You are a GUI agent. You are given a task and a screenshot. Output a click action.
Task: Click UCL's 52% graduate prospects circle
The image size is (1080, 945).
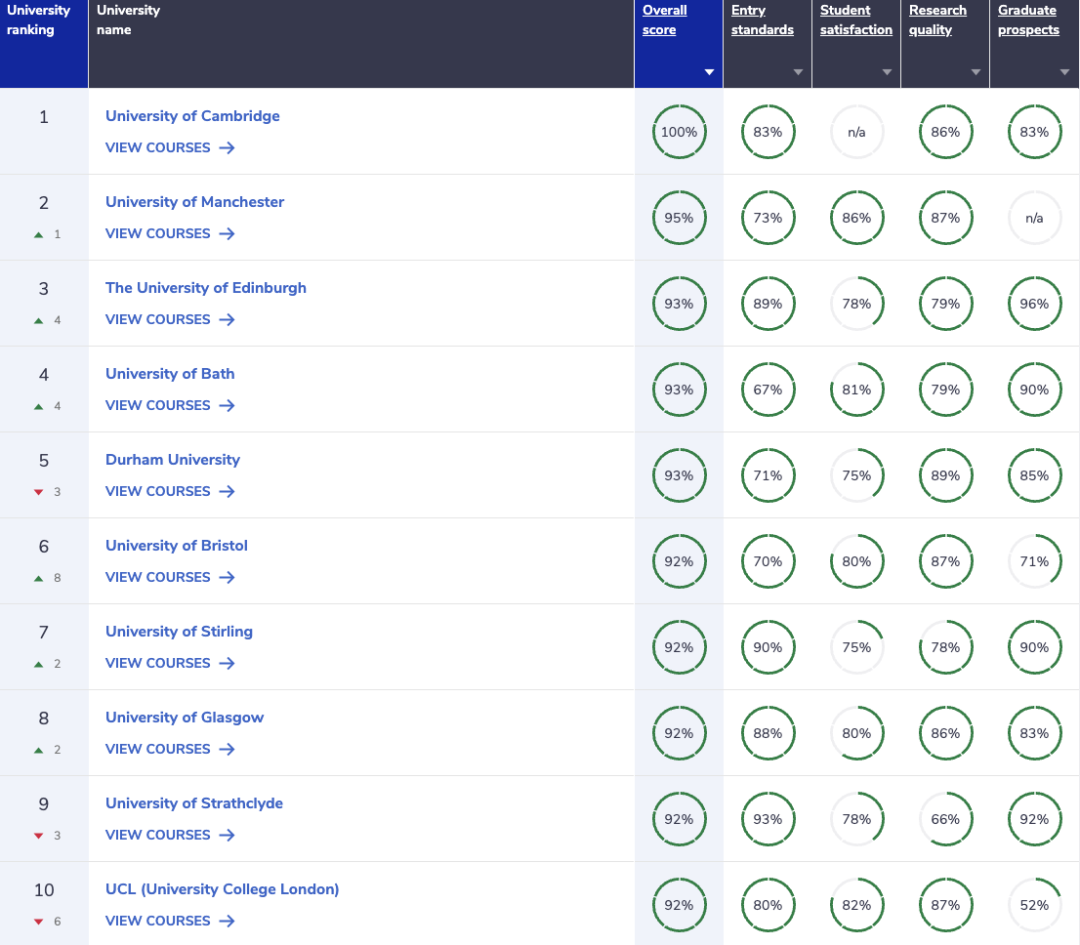[1034, 905]
